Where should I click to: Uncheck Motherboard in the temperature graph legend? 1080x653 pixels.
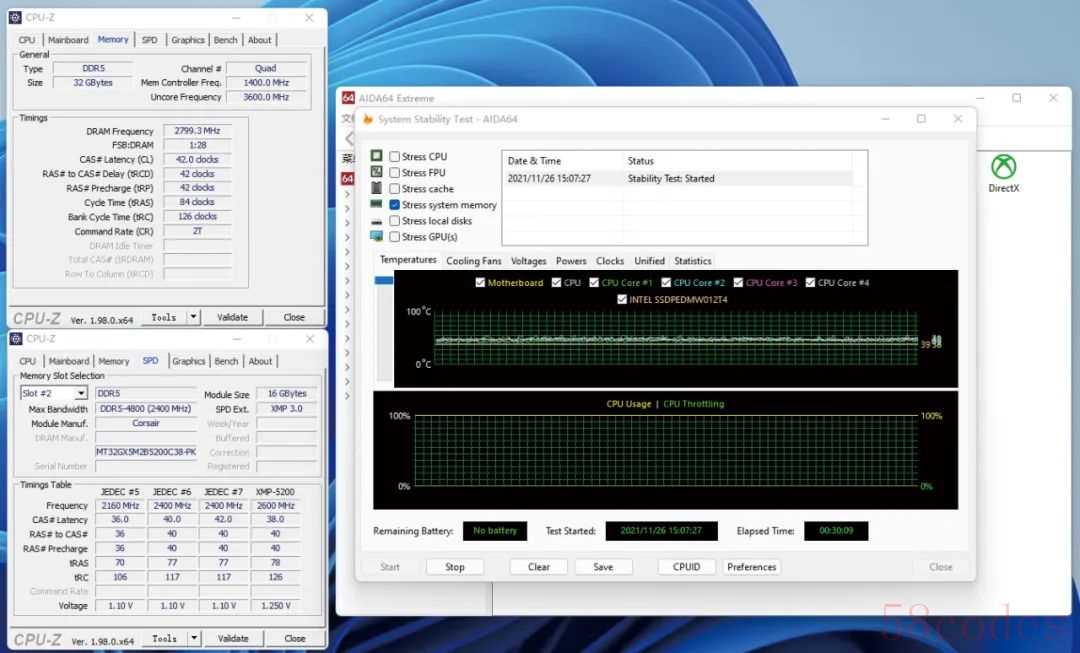point(480,282)
